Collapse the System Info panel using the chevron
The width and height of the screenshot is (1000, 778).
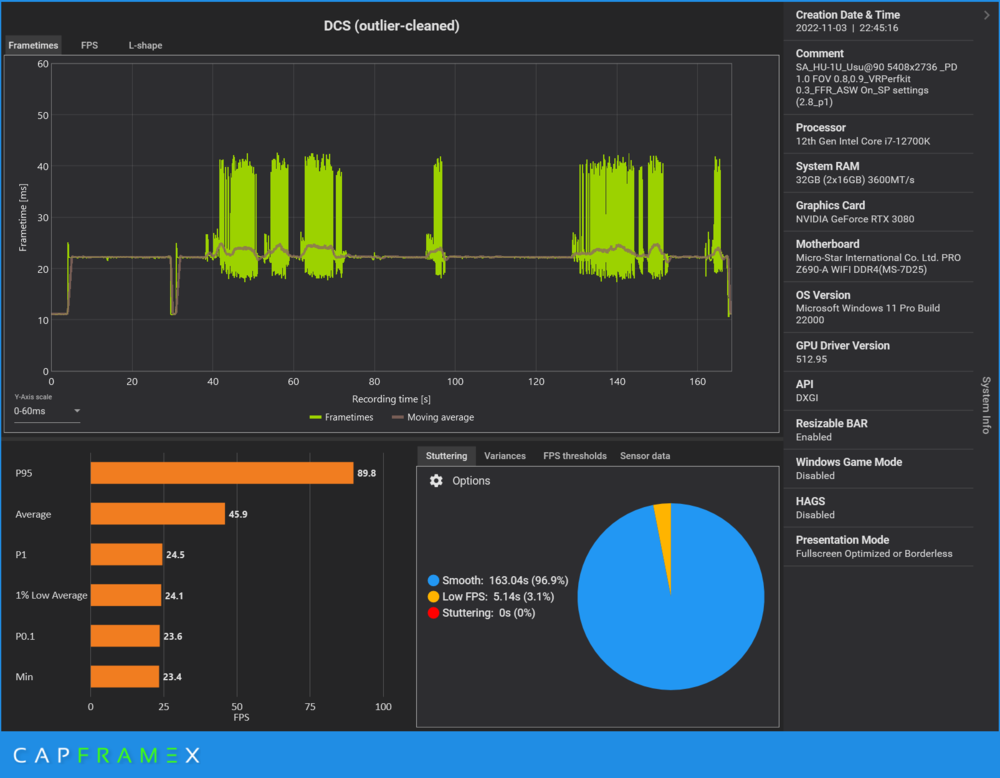pos(987,15)
